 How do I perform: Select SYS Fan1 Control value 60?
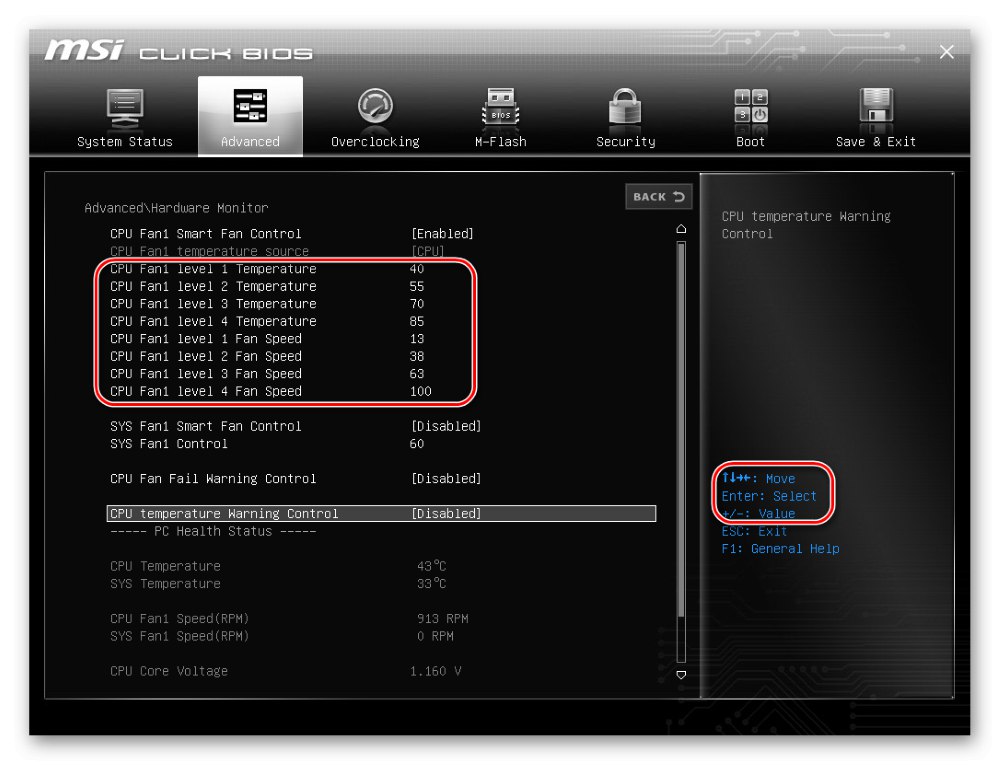tap(416, 444)
